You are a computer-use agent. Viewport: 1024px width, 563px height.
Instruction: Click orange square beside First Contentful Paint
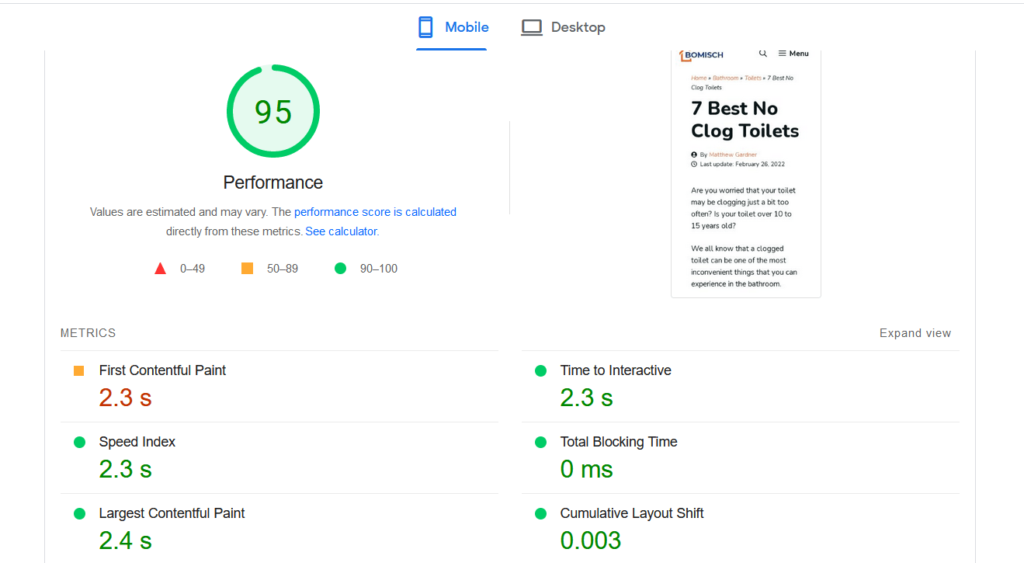coord(79,371)
